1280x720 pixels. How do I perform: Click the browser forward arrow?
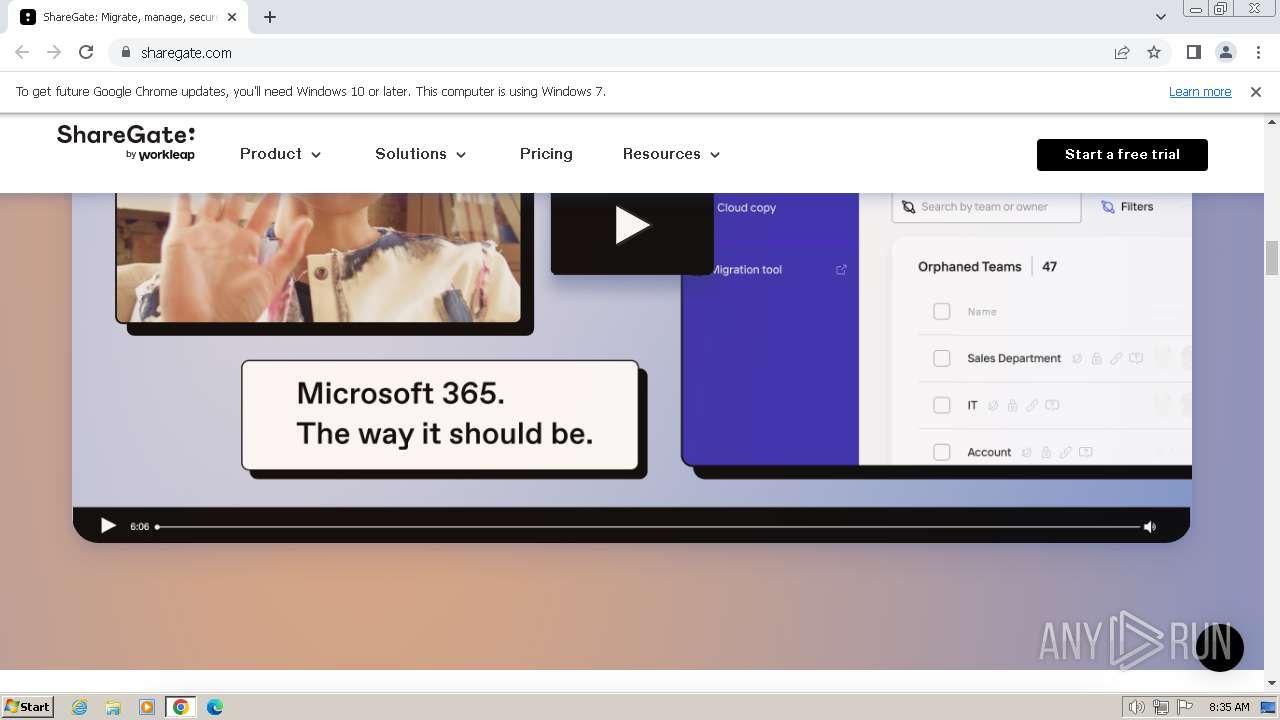[x=54, y=52]
